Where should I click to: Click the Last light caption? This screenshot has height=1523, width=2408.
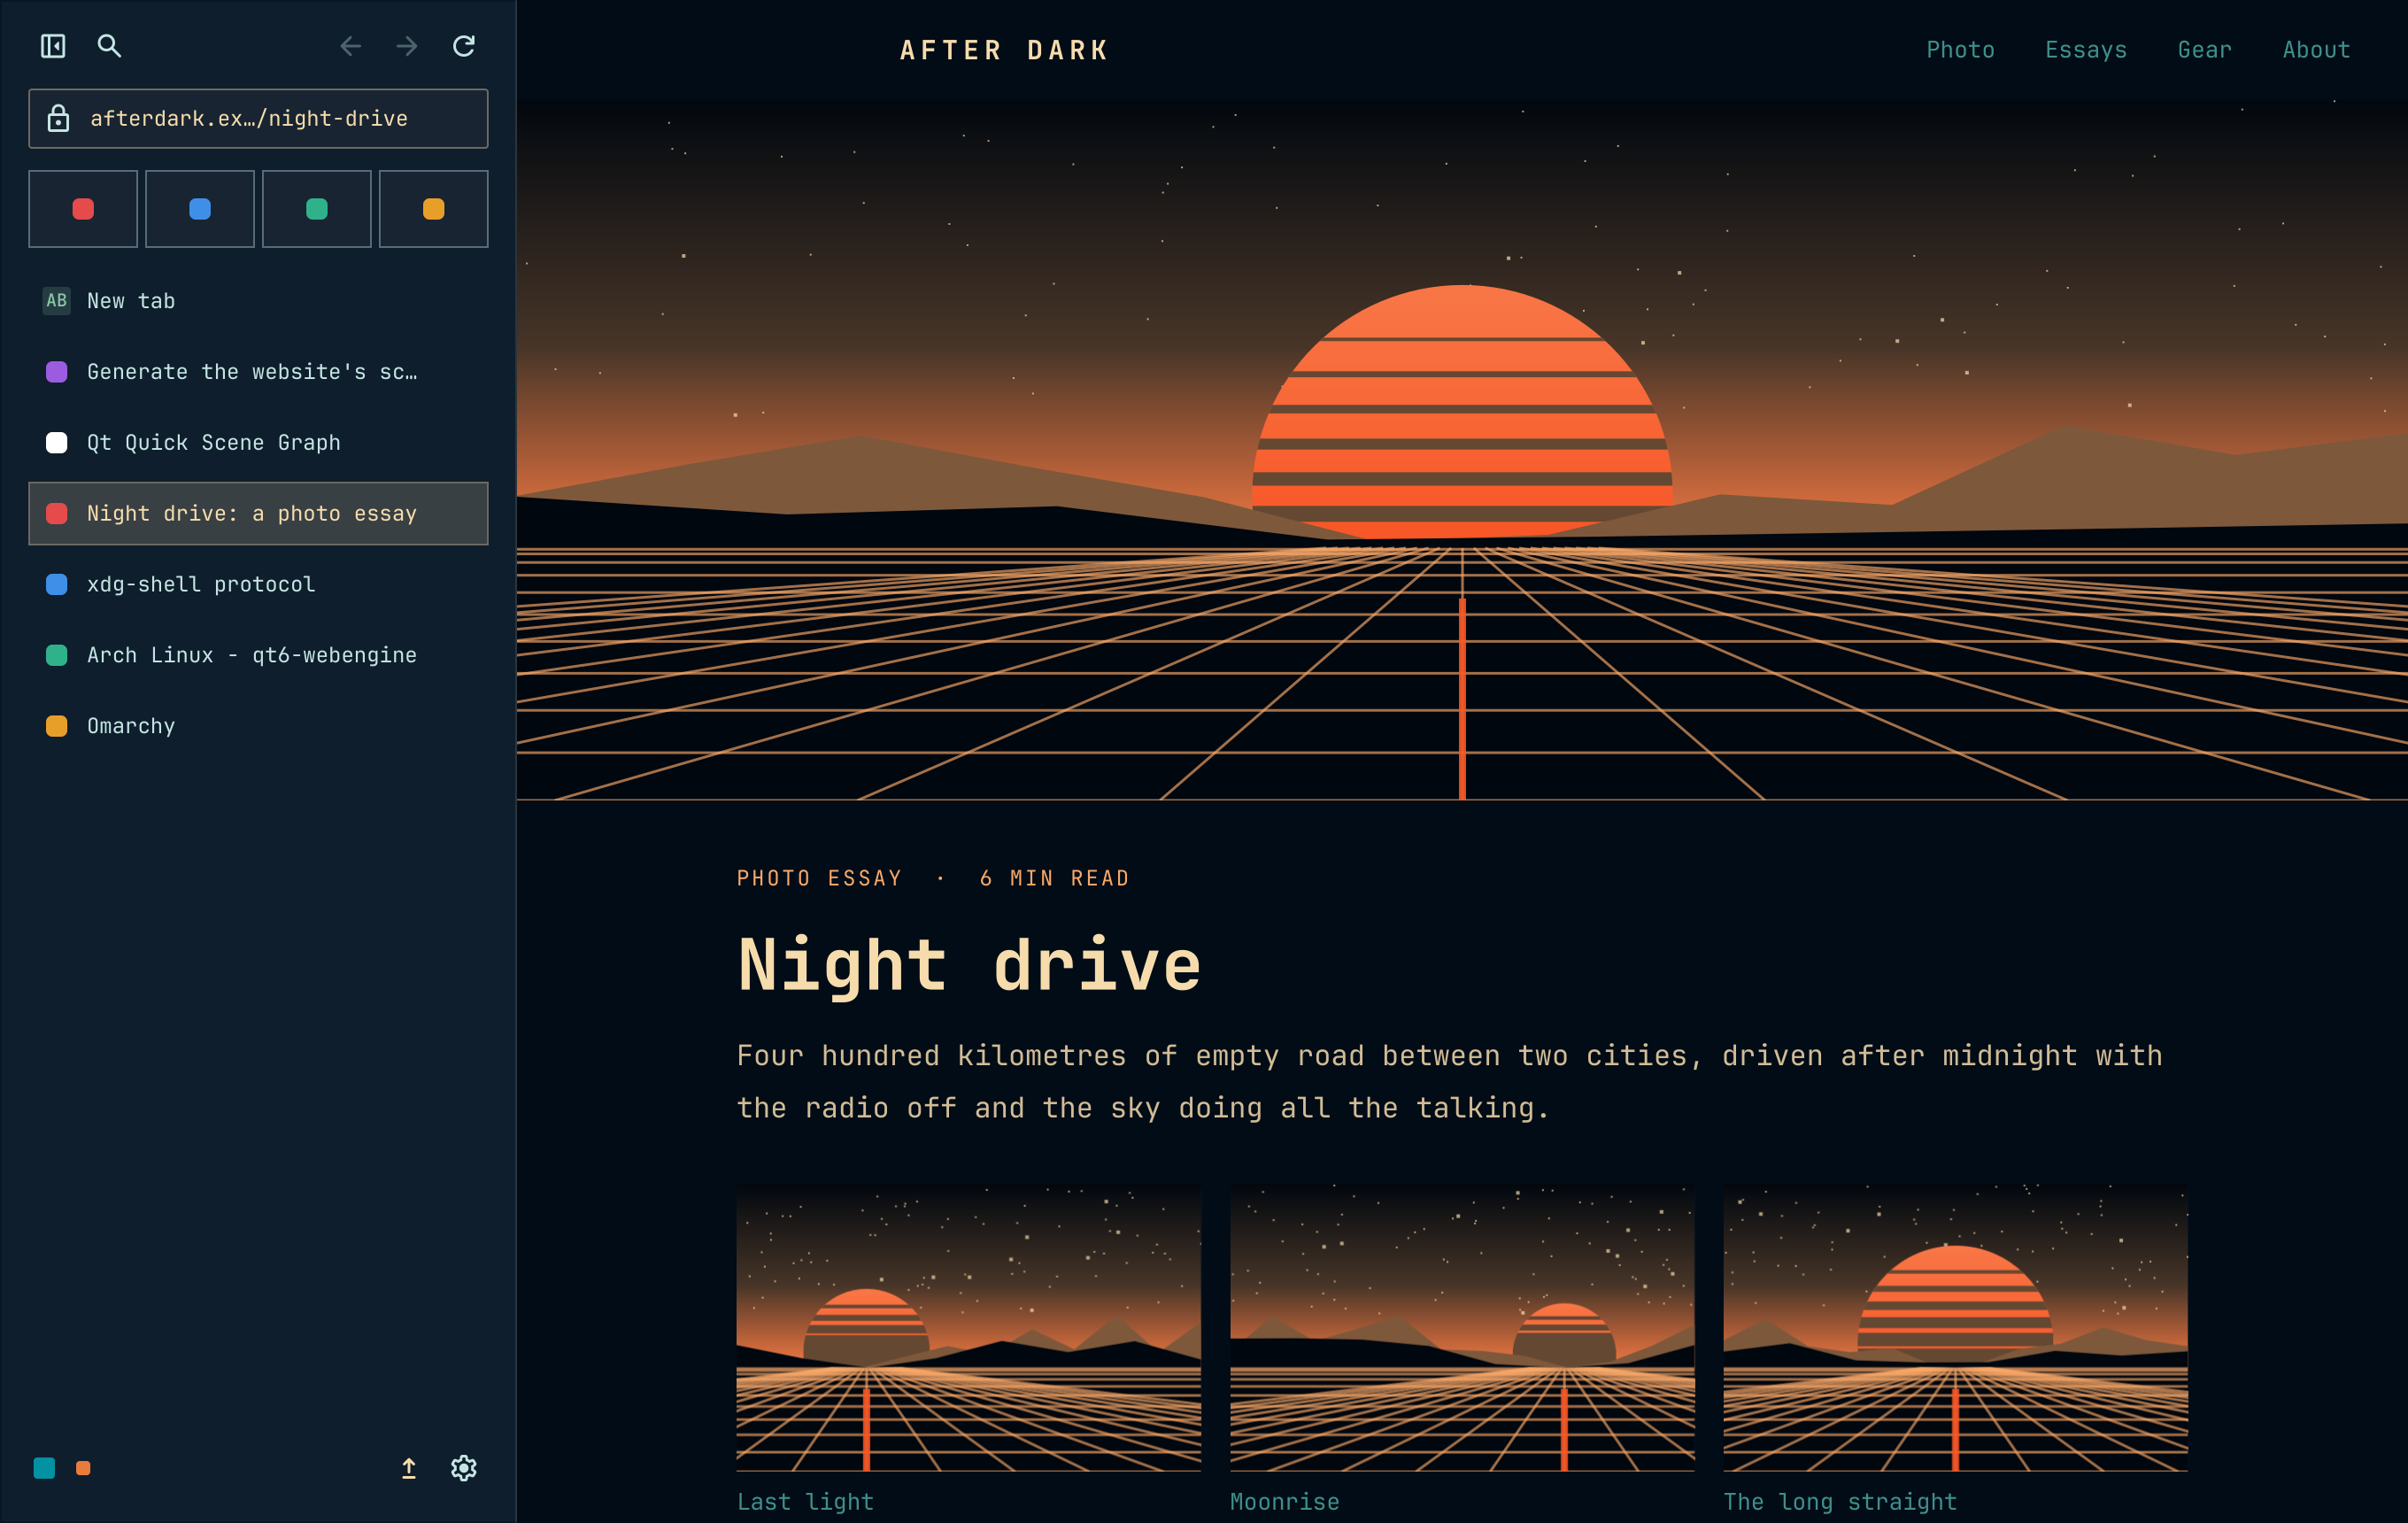805,1502
